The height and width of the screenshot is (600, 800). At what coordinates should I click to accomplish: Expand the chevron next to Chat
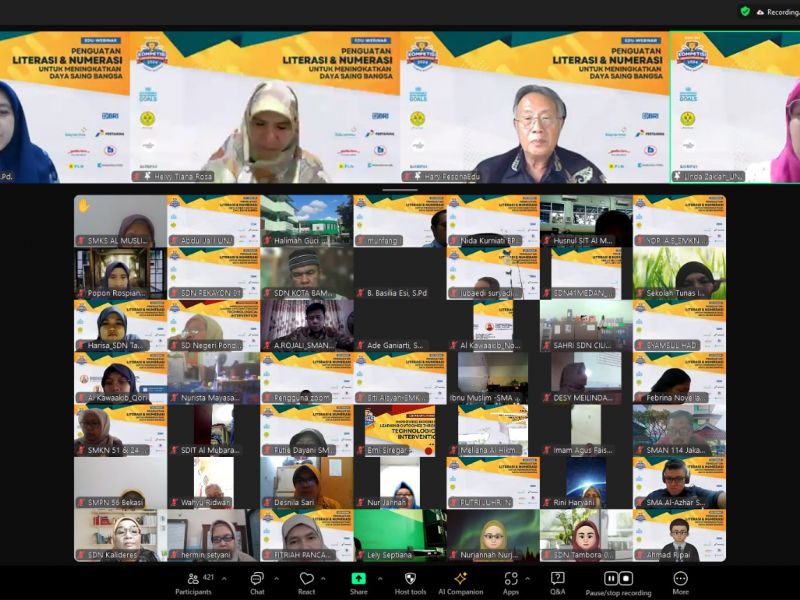[275, 578]
